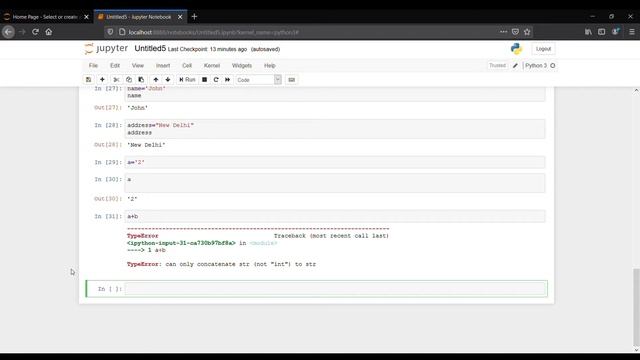640x360 pixels.
Task: Open the Edit menu
Action: [115, 65]
